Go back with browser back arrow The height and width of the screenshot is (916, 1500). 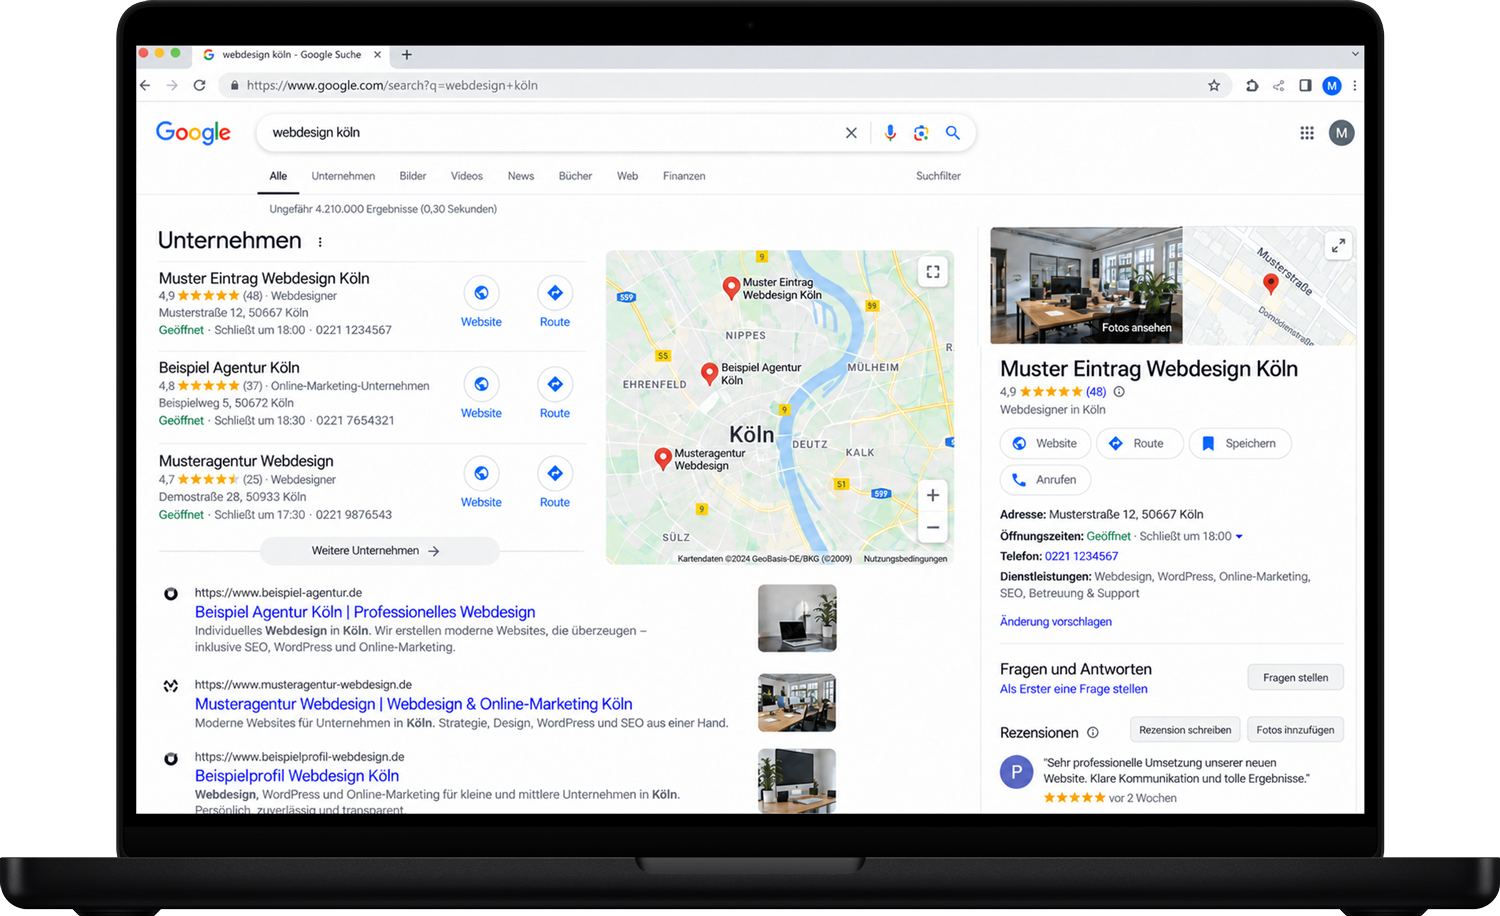tap(146, 86)
